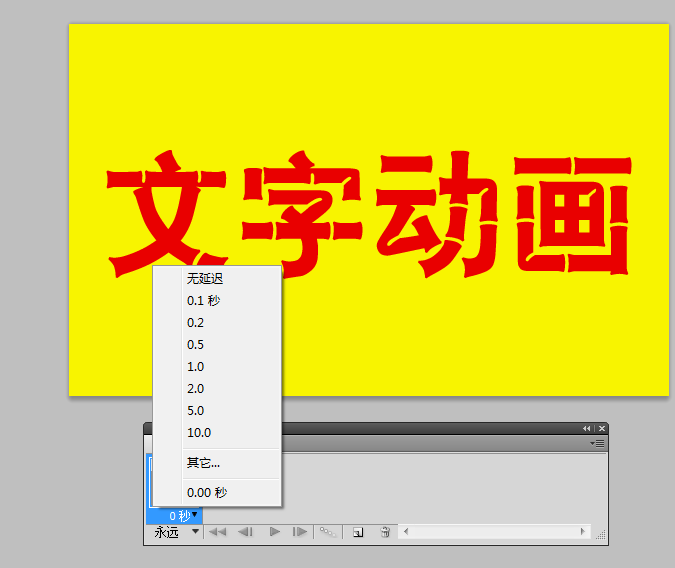Close the animation panel
The width and height of the screenshot is (675, 568).
point(602,428)
